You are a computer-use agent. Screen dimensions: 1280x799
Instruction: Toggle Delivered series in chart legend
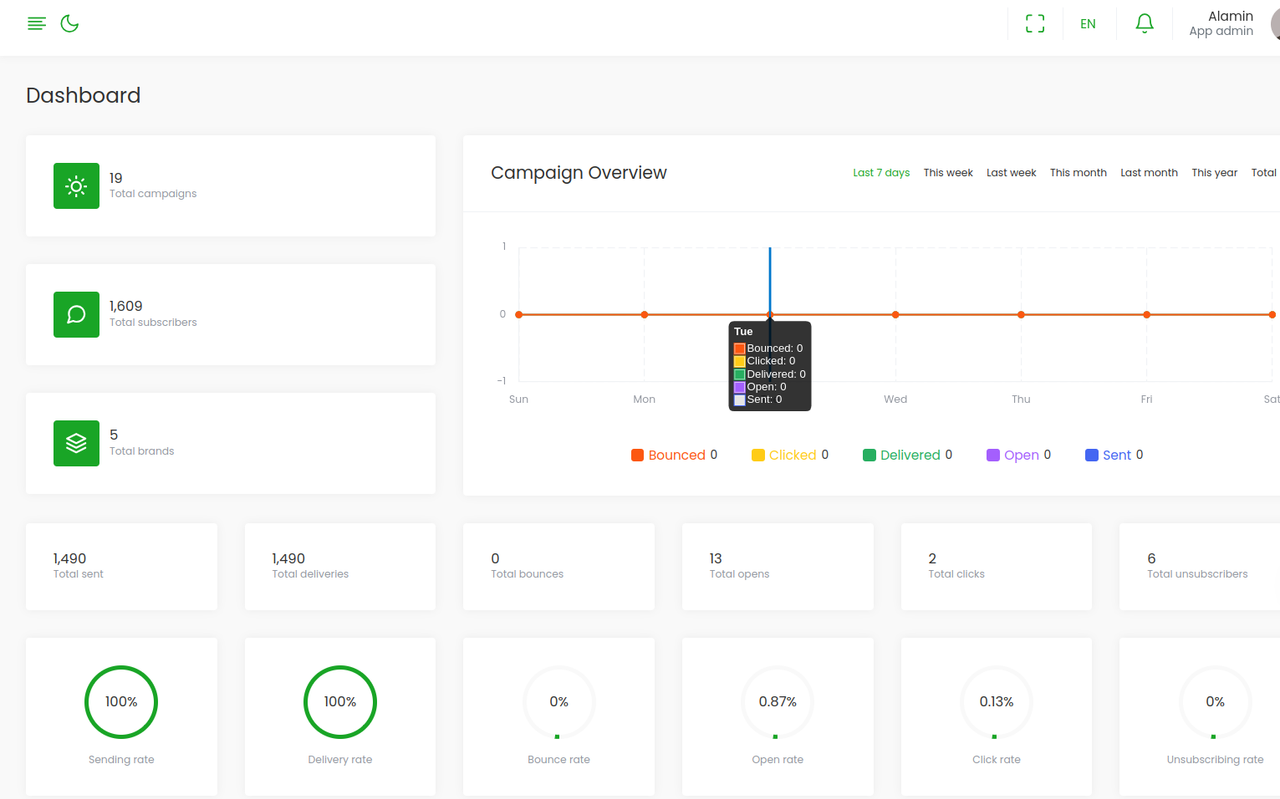pos(907,455)
